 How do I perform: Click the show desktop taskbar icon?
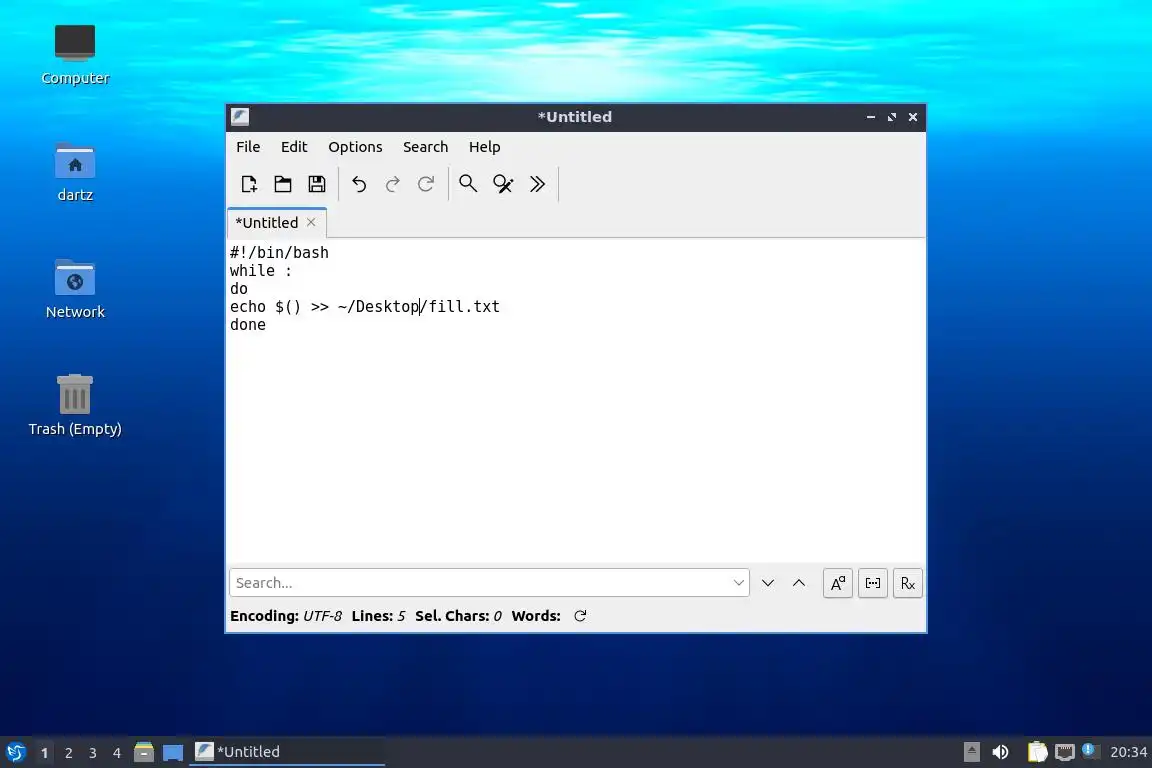[x=173, y=752]
